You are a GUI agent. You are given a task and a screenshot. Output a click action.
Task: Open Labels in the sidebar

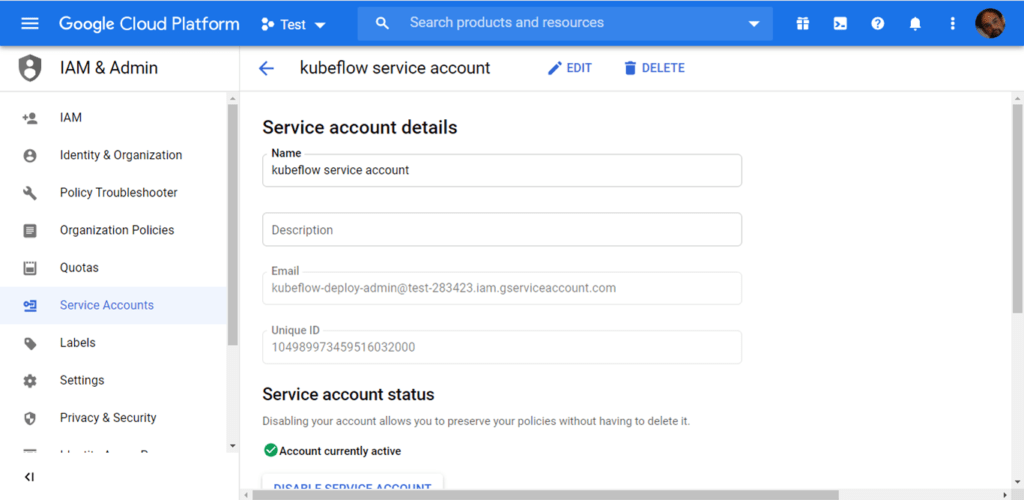(114, 343)
